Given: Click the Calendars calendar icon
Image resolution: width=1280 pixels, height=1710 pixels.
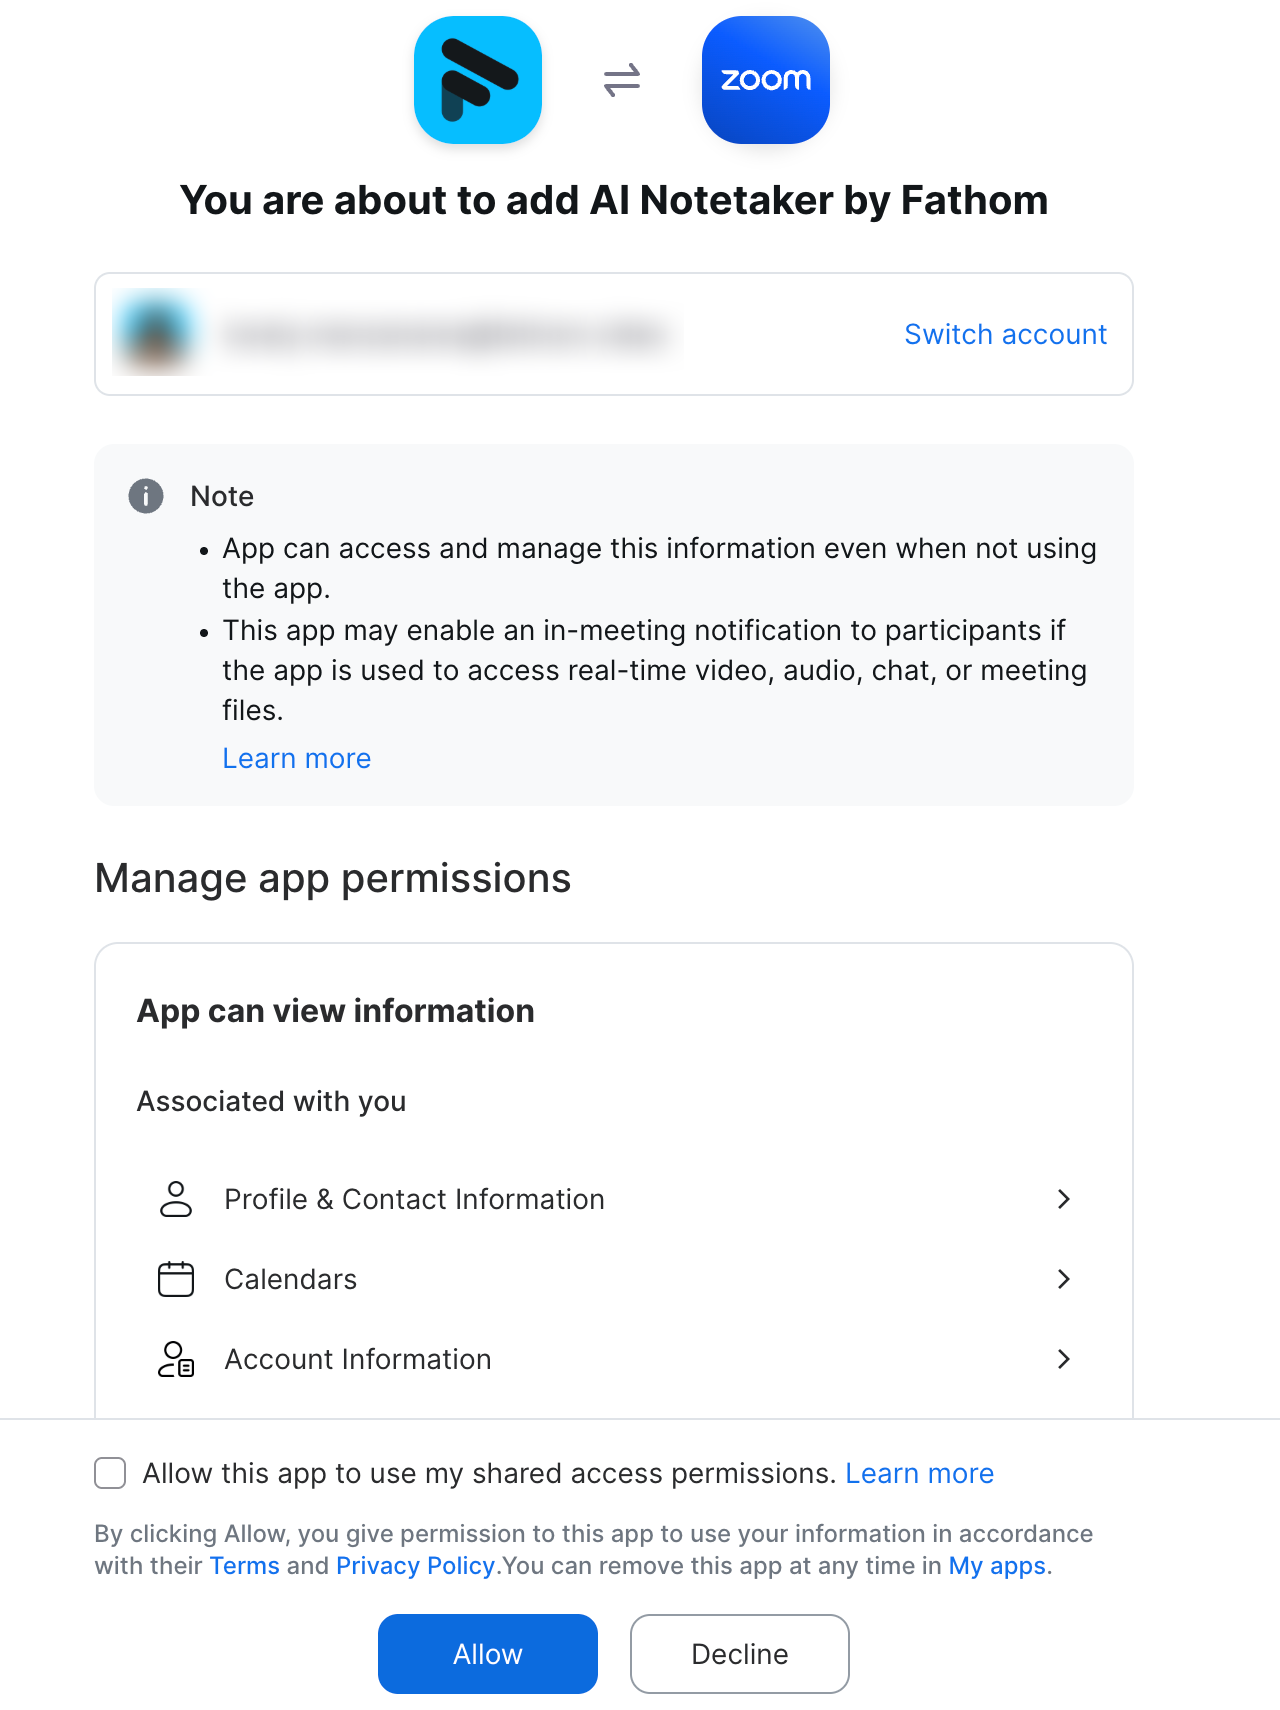Looking at the screenshot, I should coord(176,1279).
